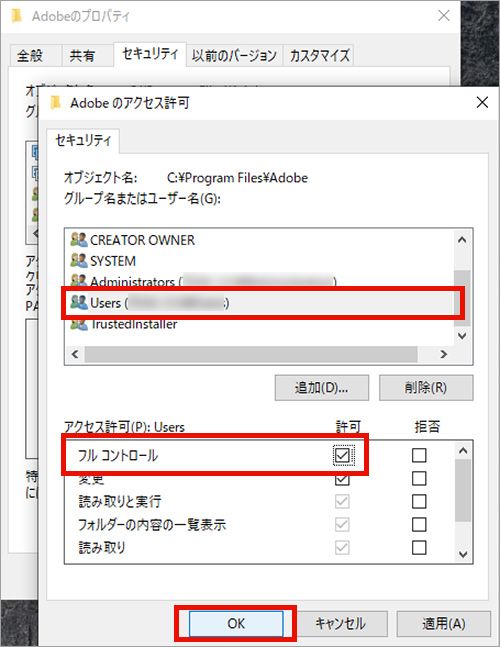Select SYSTEM in group list
The width and height of the screenshot is (500, 647).
tap(103, 261)
